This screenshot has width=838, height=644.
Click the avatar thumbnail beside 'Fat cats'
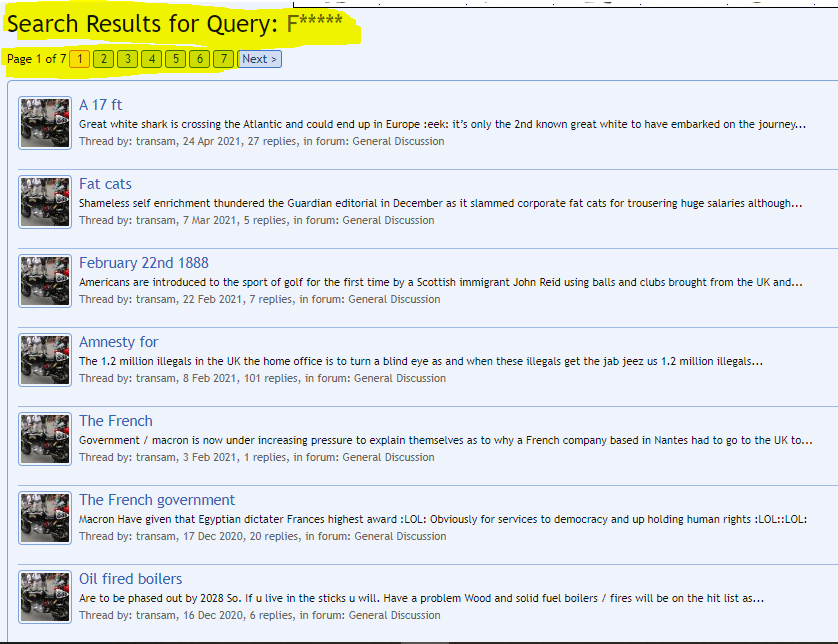[44, 201]
